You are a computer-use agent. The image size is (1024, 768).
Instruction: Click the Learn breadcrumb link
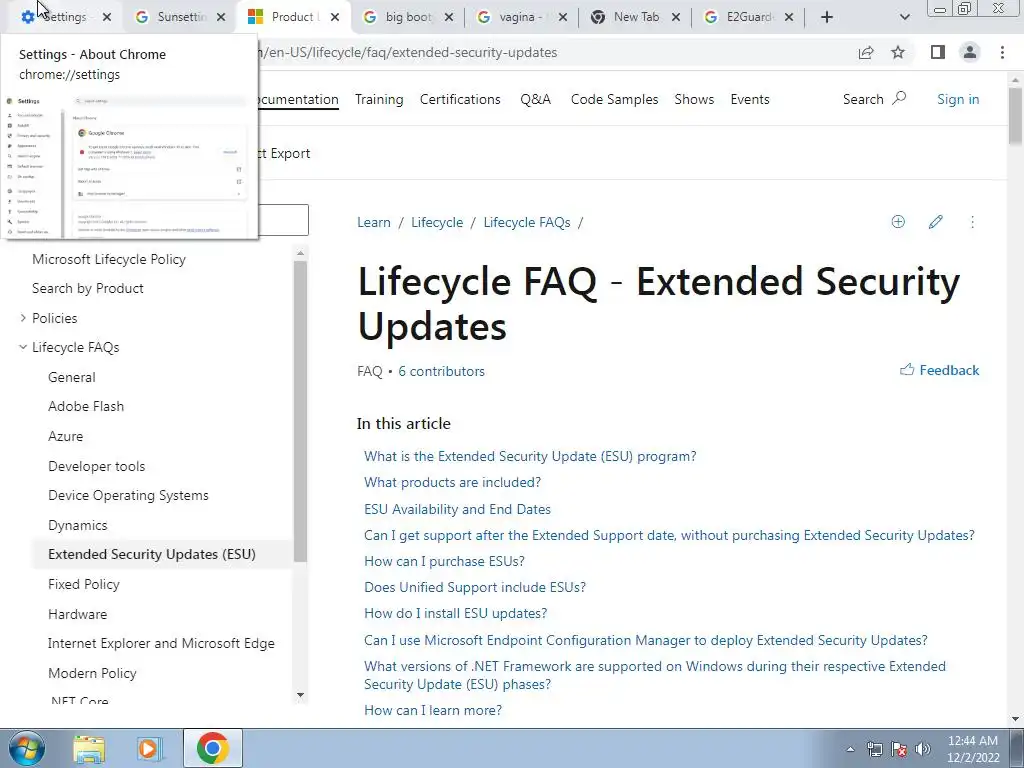[x=374, y=222]
